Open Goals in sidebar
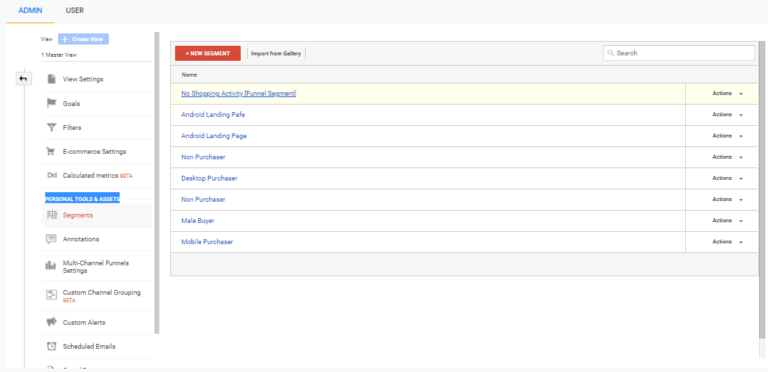This screenshot has width=768, height=372. (72, 104)
